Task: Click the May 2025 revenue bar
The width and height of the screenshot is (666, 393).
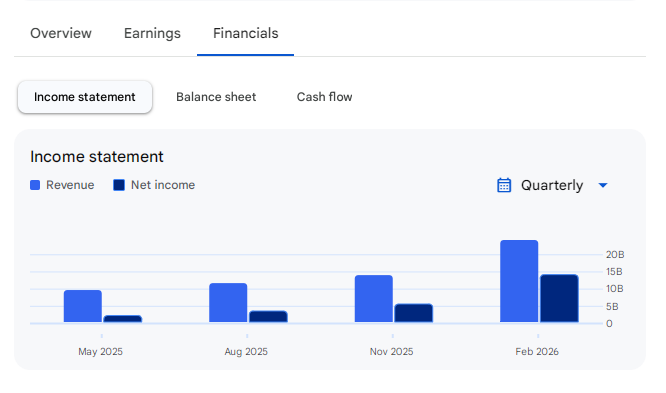Action: [83, 306]
